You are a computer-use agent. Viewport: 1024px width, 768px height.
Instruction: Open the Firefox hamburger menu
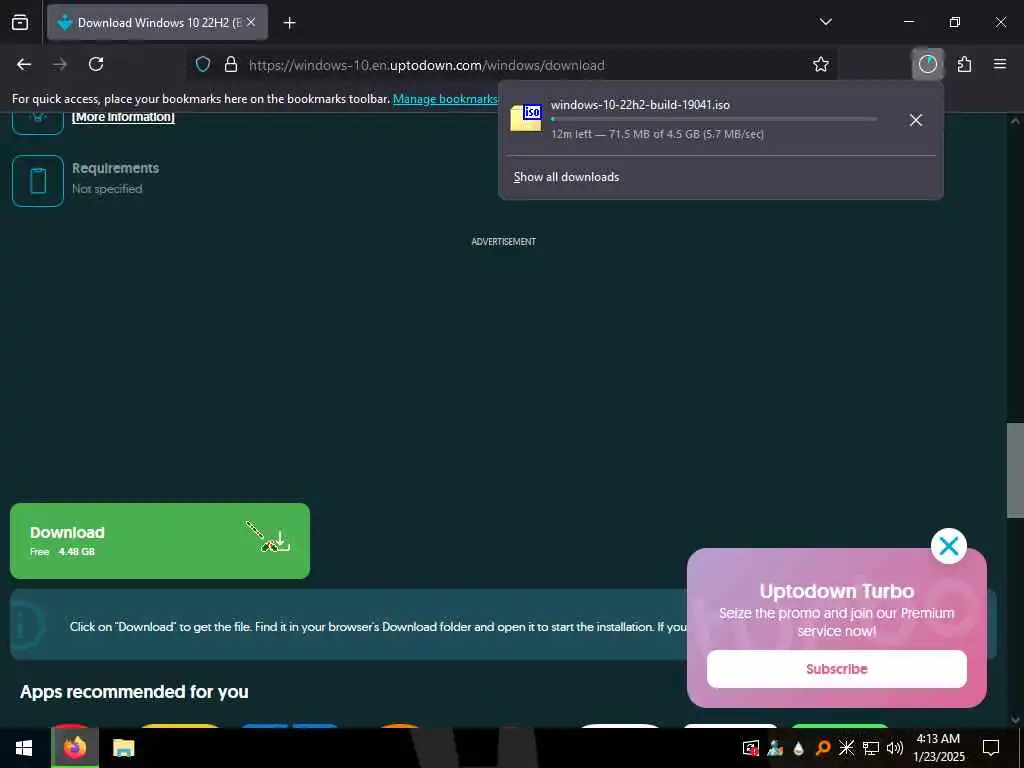tap(1000, 64)
